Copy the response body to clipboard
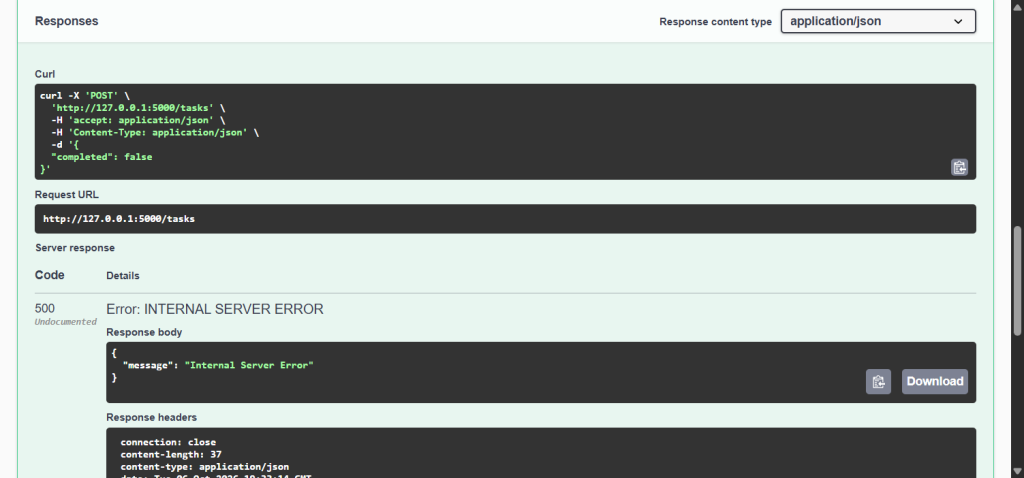Screen dimensions: 1024x478 click(x=878, y=381)
